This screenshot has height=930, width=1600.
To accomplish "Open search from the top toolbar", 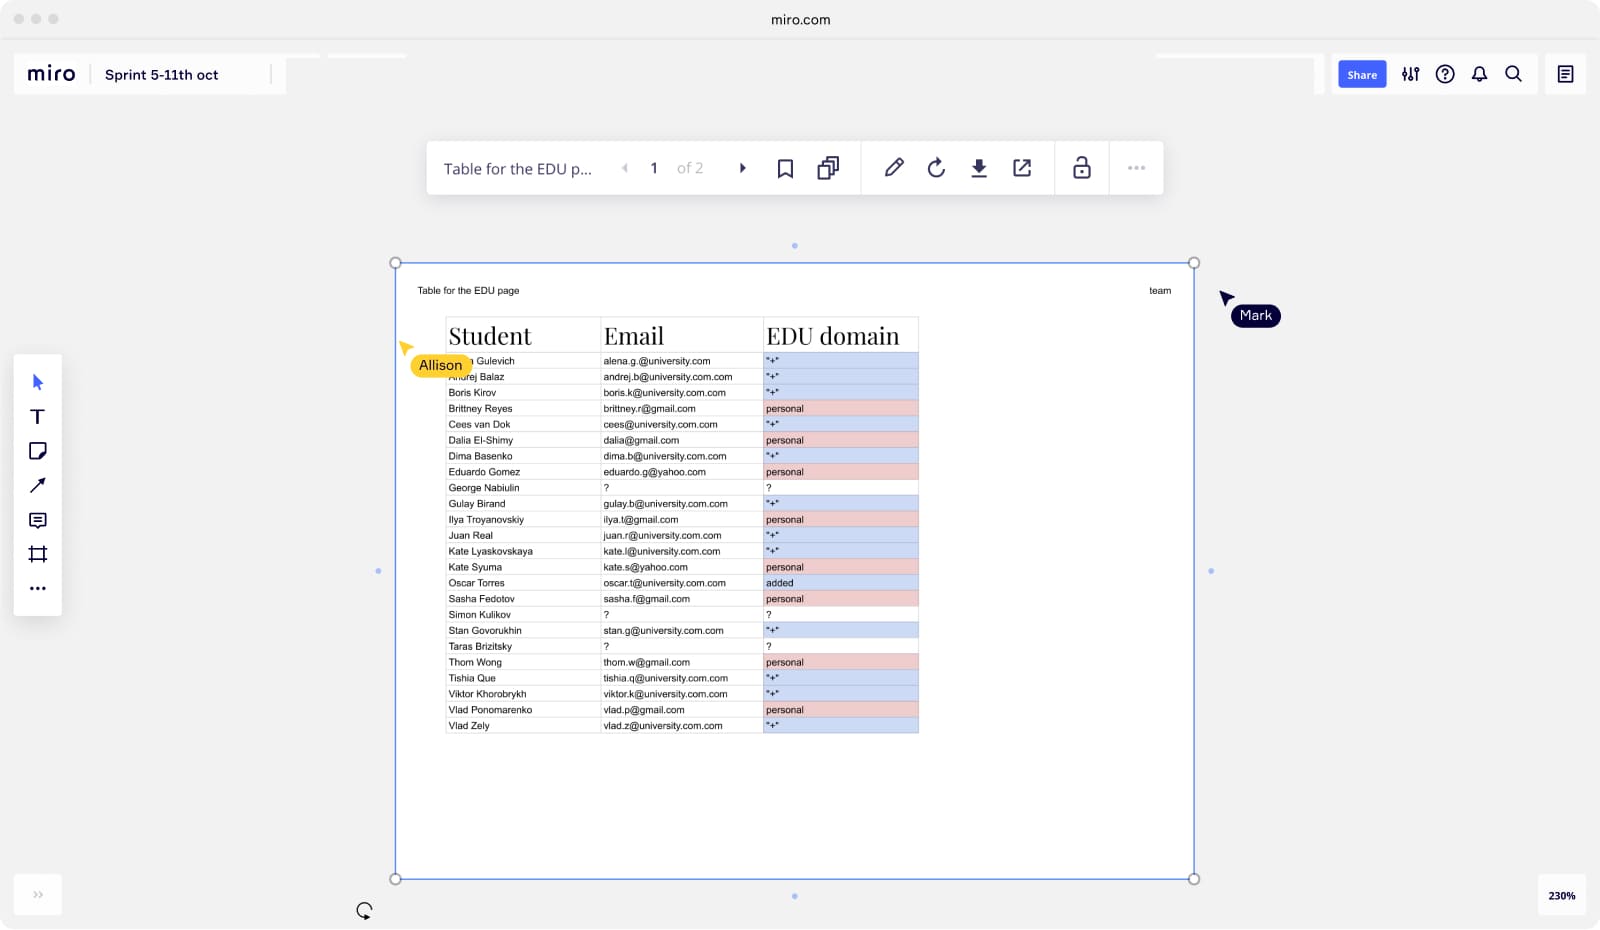I will pyautogui.click(x=1513, y=74).
